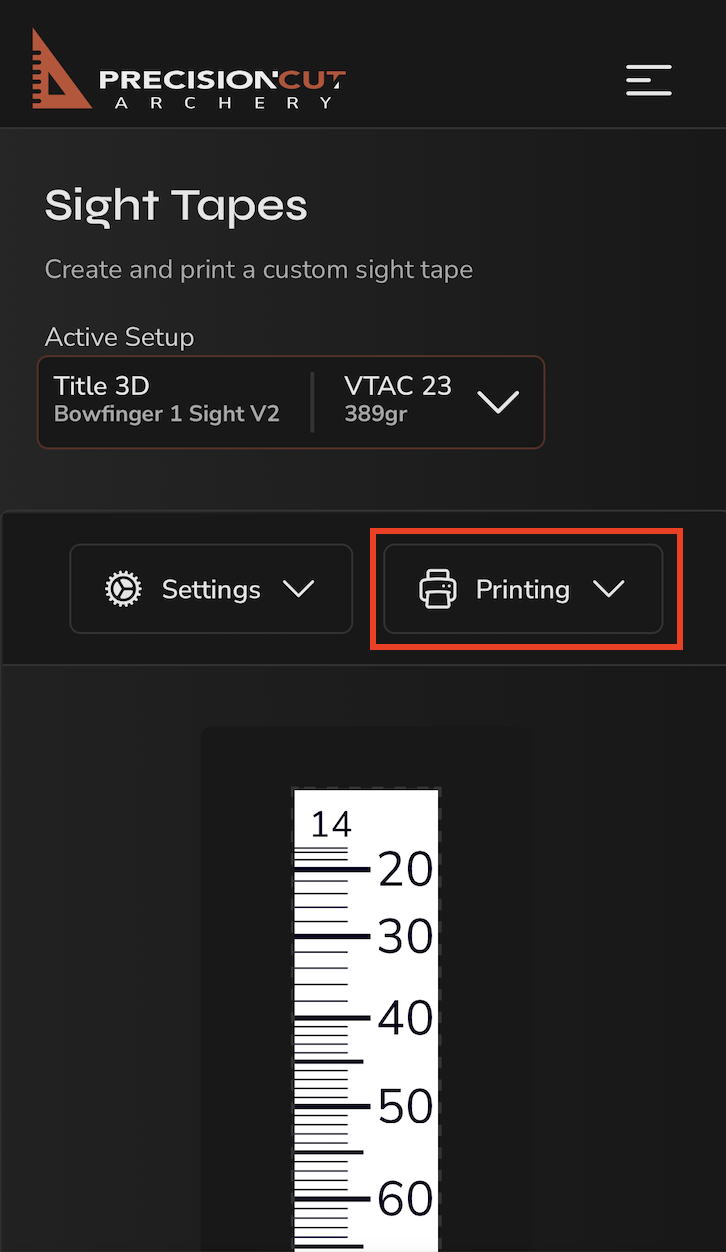This screenshot has height=1252, width=726.
Task: Click the printer icon beside Printing
Action: (x=437, y=589)
